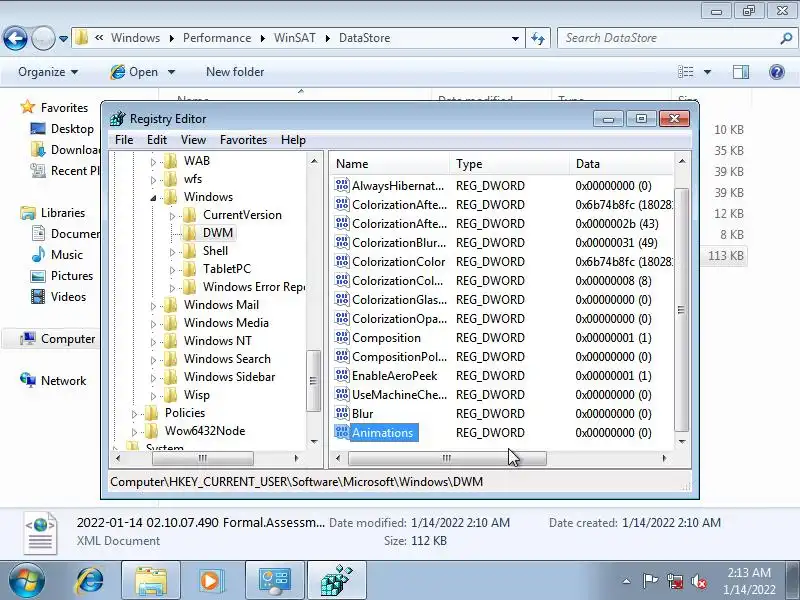The image size is (800, 600).
Task: Select Pictures in Libraries sidebar
Action: click(x=71, y=276)
